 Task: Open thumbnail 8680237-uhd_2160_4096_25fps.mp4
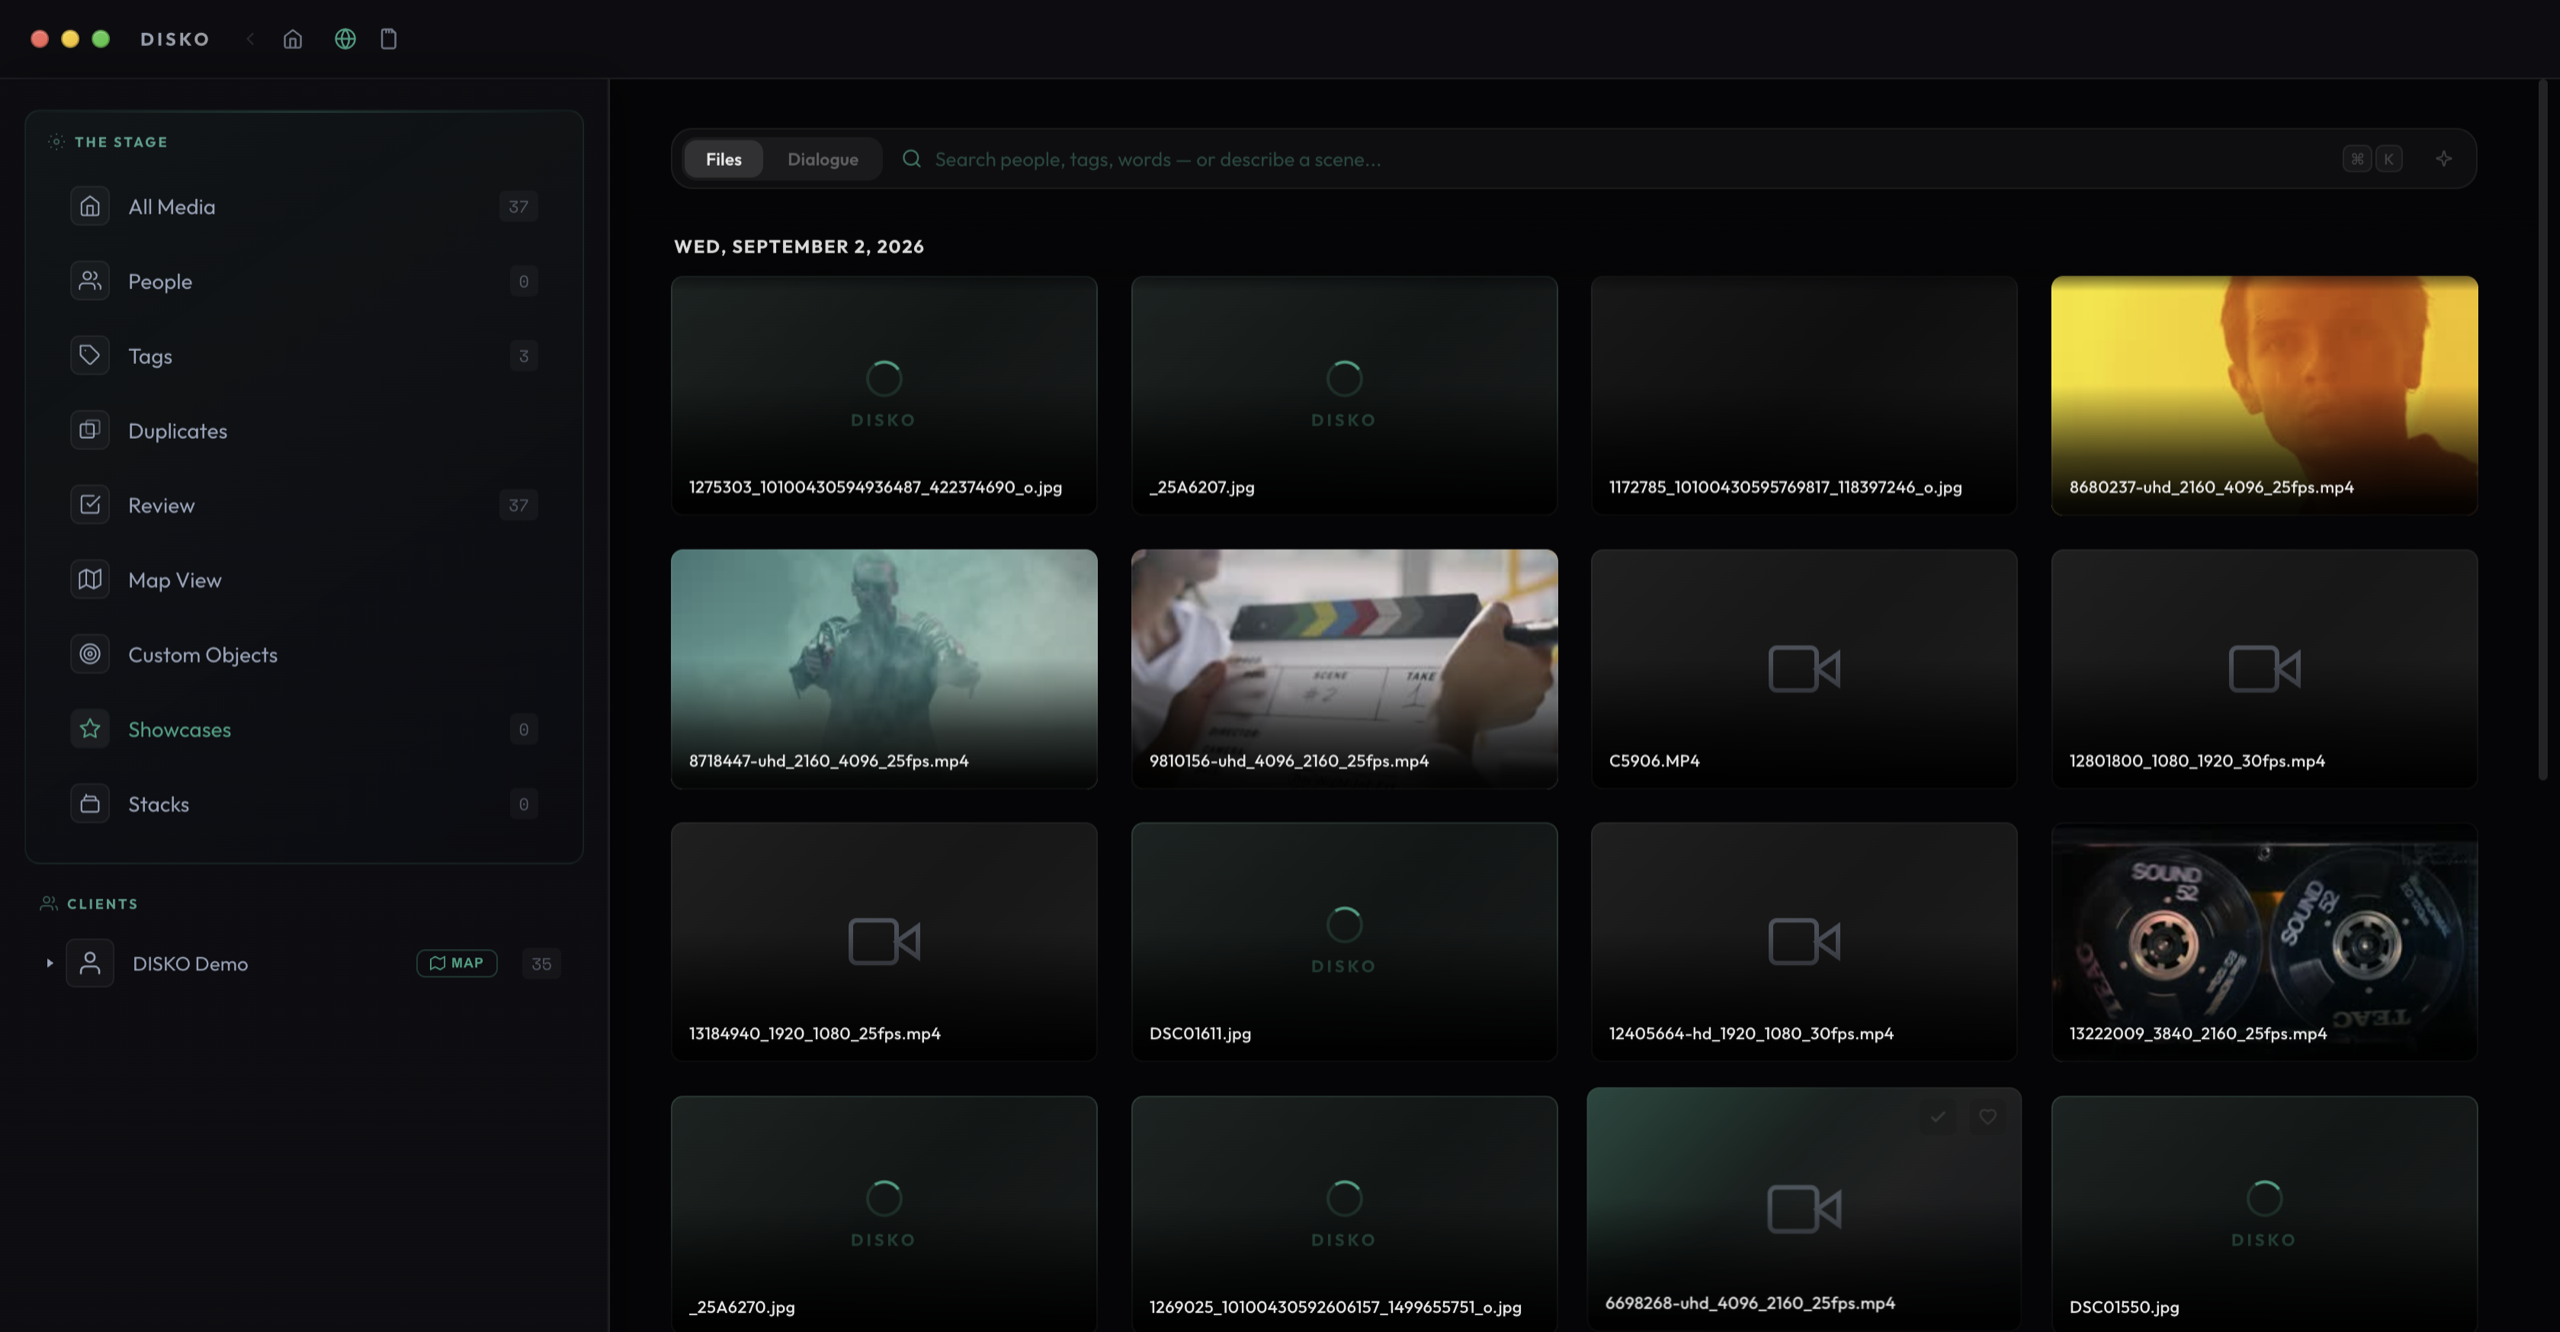coord(2264,396)
